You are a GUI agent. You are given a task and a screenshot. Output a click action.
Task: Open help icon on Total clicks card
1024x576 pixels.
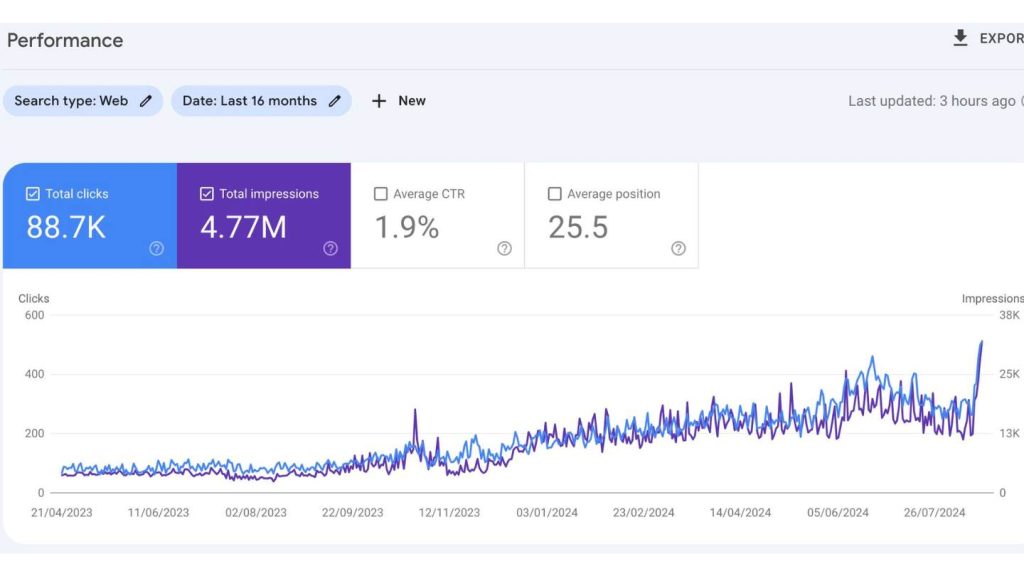click(x=156, y=249)
